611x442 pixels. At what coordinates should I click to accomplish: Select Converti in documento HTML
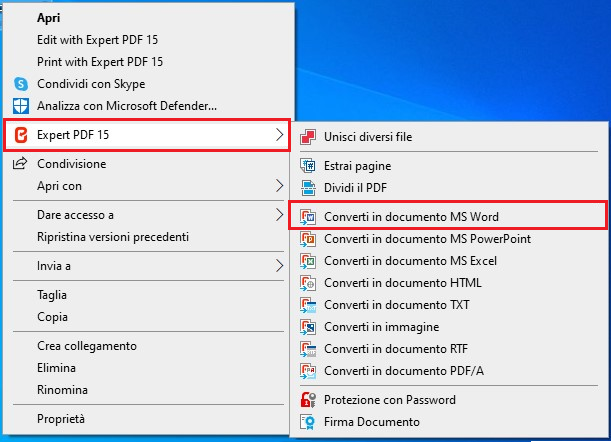click(449, 283)
